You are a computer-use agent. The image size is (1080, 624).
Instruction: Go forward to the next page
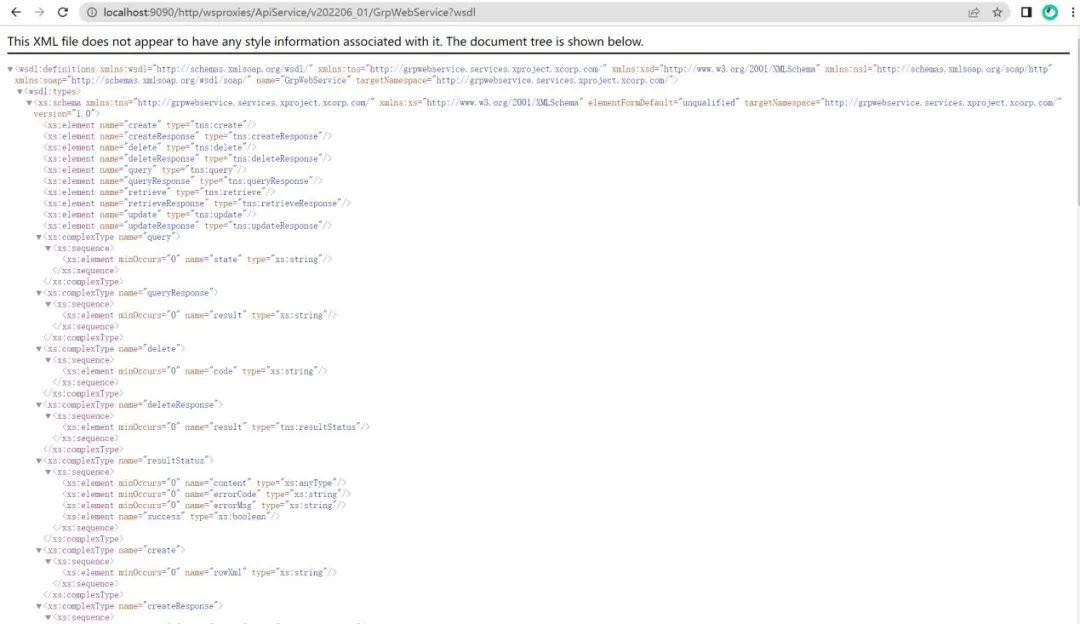point(39,12)
